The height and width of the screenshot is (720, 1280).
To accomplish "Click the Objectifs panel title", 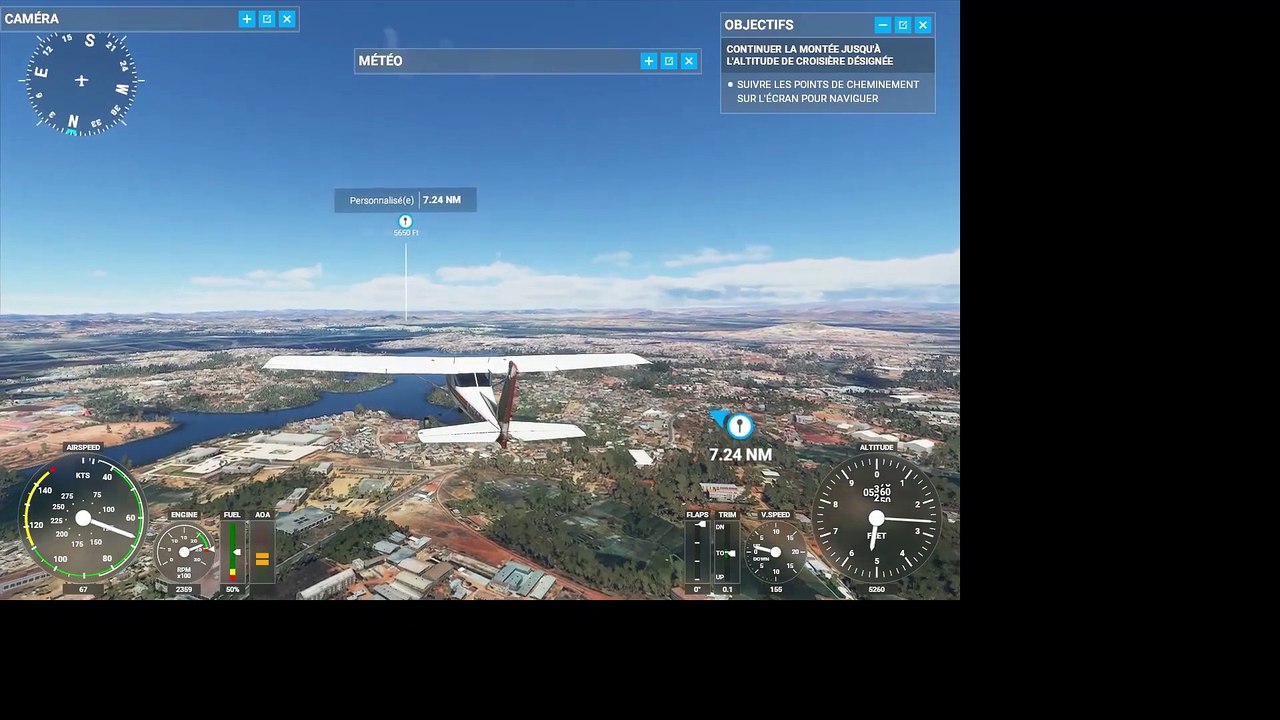I will coord(759,25).
